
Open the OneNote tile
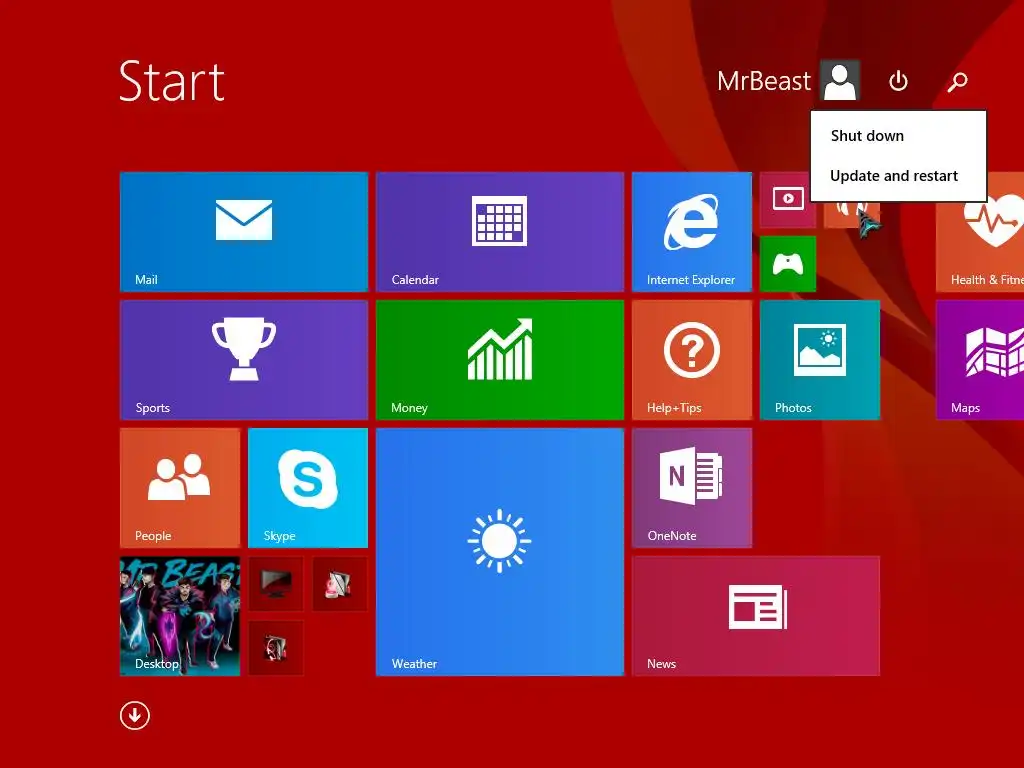point(692,488)
